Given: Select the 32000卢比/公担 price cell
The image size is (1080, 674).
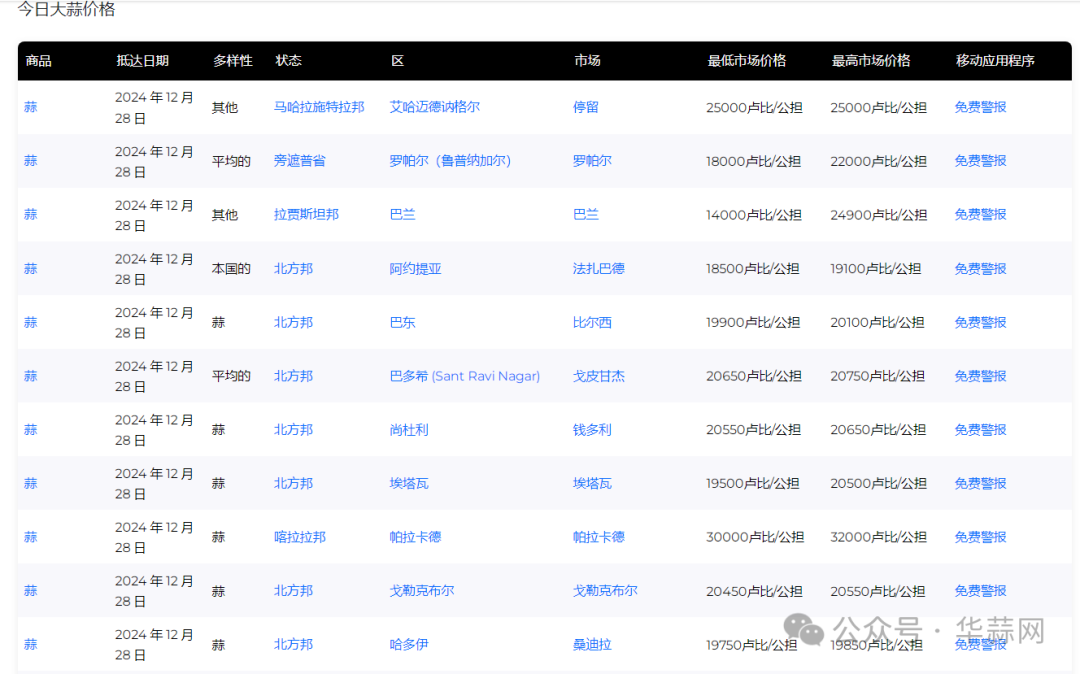Looking at the screenshot, I should pyautogui.click(x=878, y=537).
